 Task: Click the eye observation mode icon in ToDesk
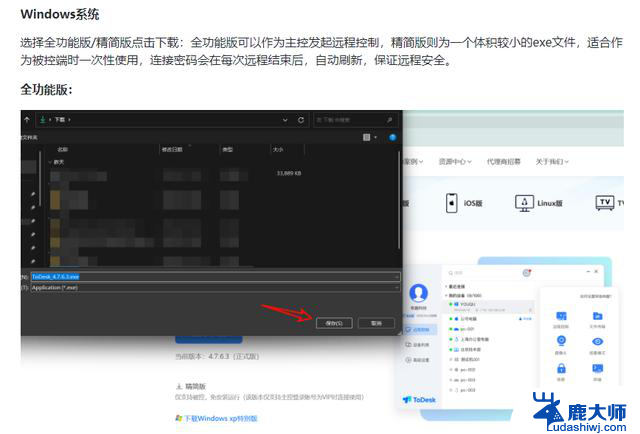598,341
